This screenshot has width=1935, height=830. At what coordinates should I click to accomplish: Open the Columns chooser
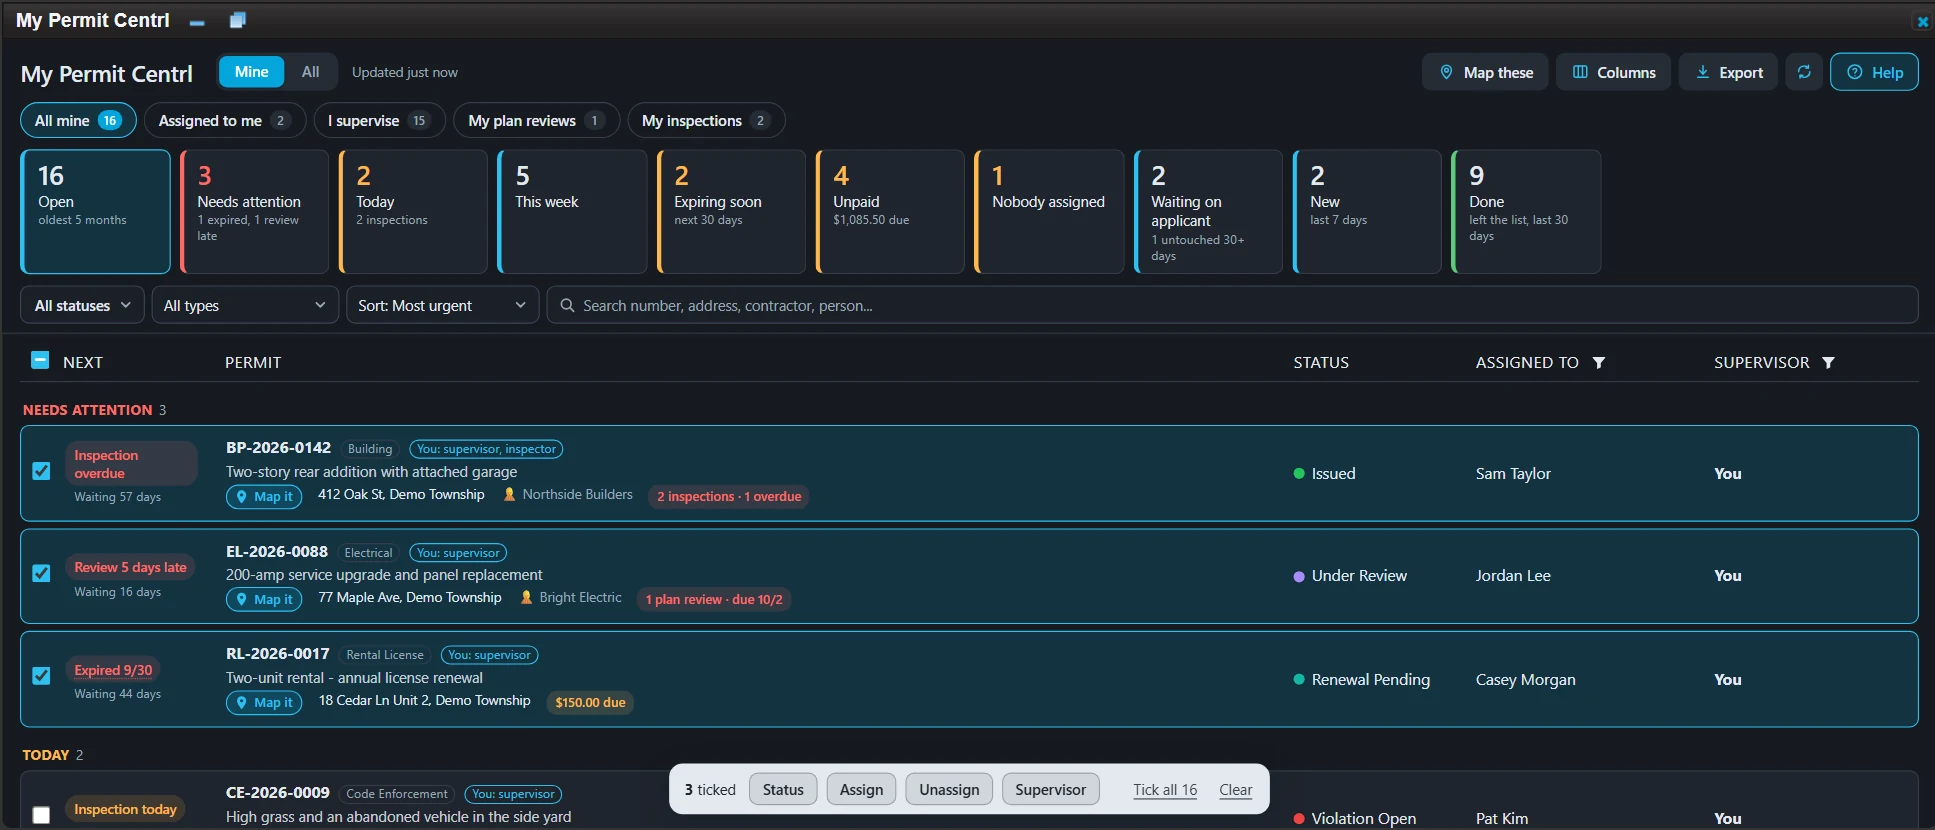pyautogui.click(x=1613, y=72)
